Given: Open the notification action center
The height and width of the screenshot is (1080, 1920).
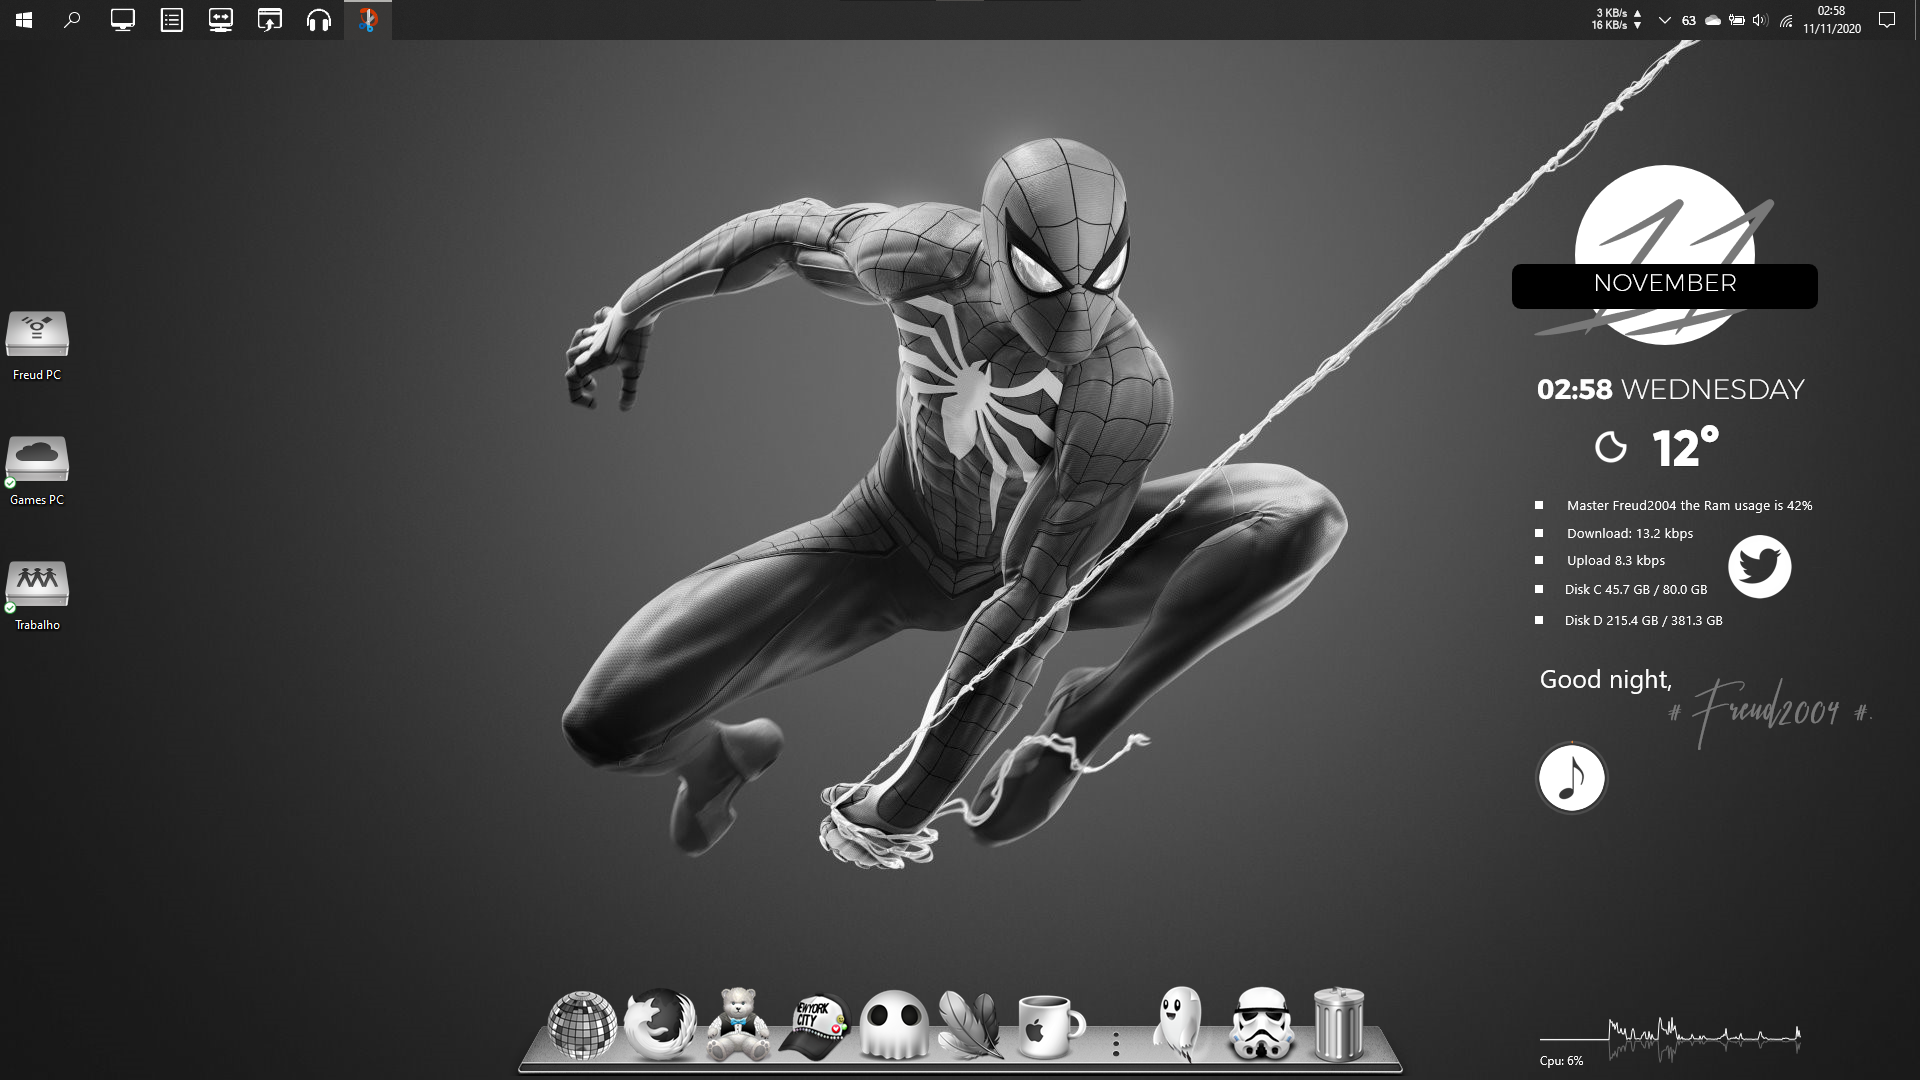Looking at the screenshot, I should [x=1887, y=20].
